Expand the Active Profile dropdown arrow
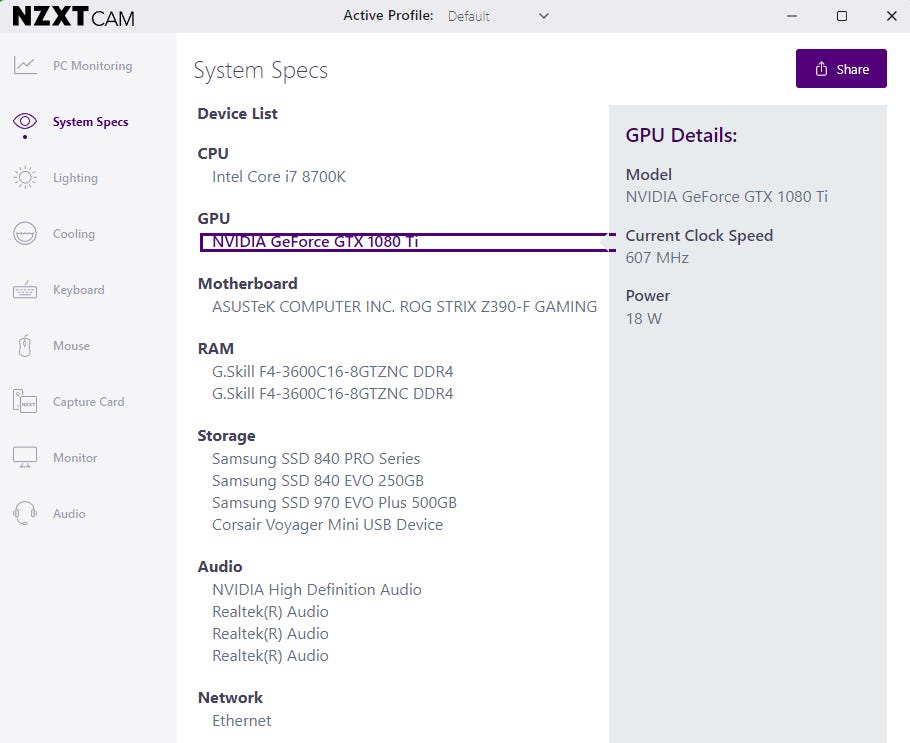 [544, 16]
